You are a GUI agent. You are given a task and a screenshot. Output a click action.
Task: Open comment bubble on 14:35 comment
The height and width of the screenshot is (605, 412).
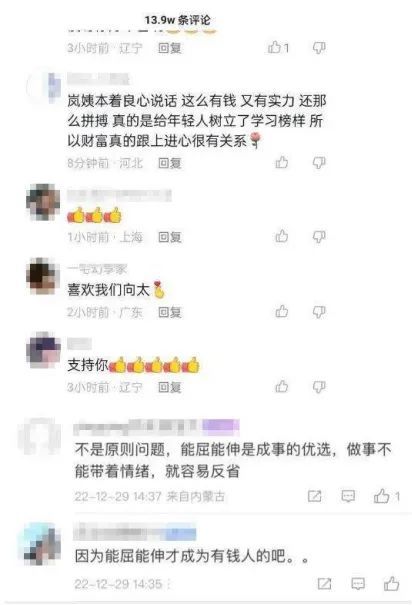pyautogui.click(x=358, y=584)
